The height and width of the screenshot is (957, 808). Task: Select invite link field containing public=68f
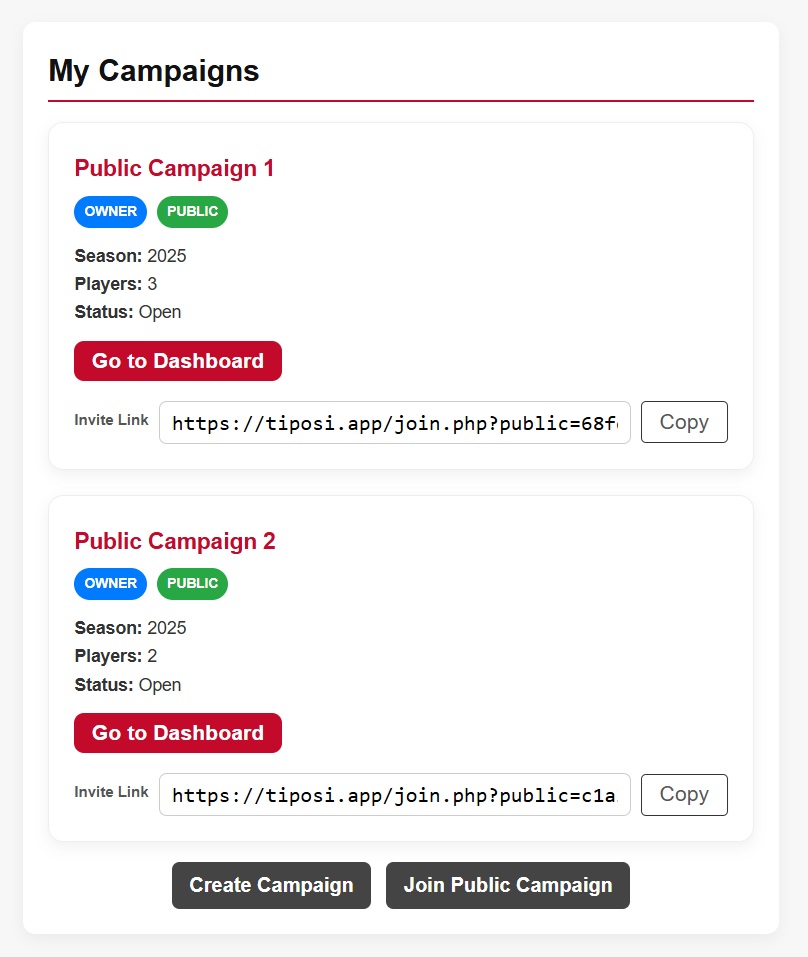pos(394,422)
